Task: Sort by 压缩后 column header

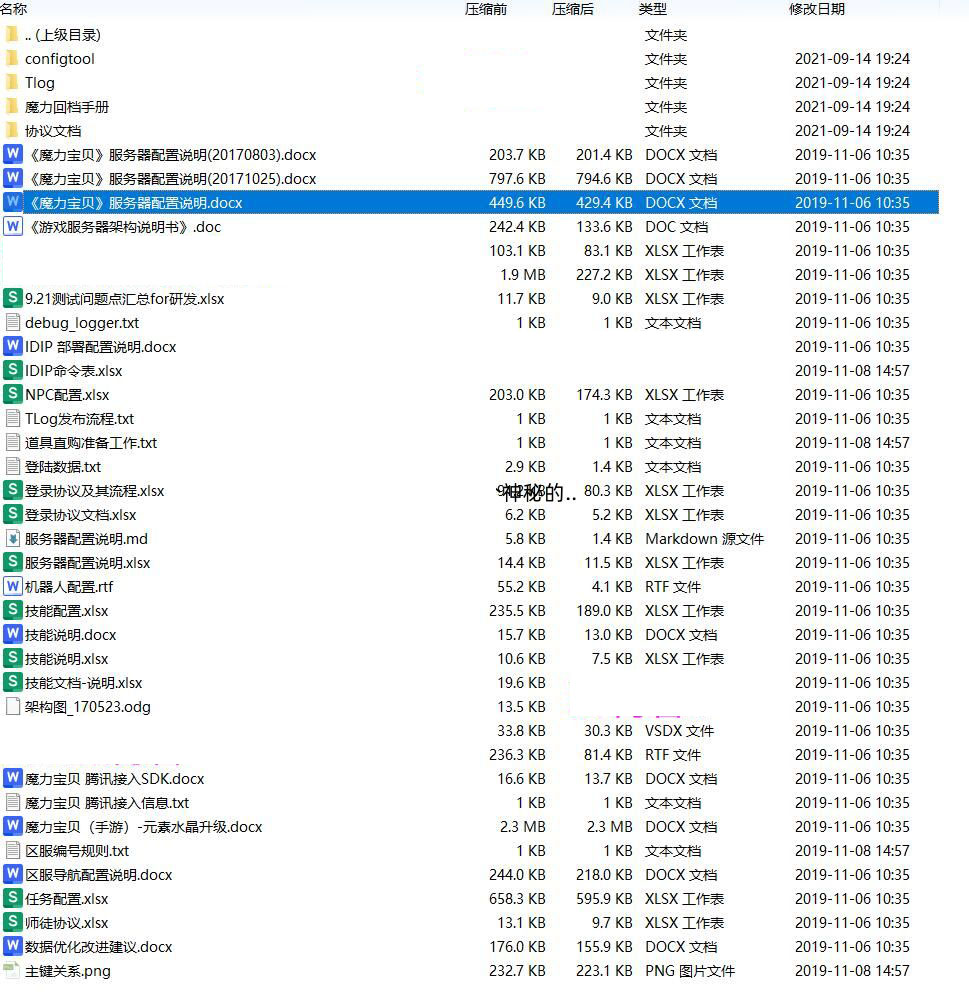Action: click(x=572, y=9)
